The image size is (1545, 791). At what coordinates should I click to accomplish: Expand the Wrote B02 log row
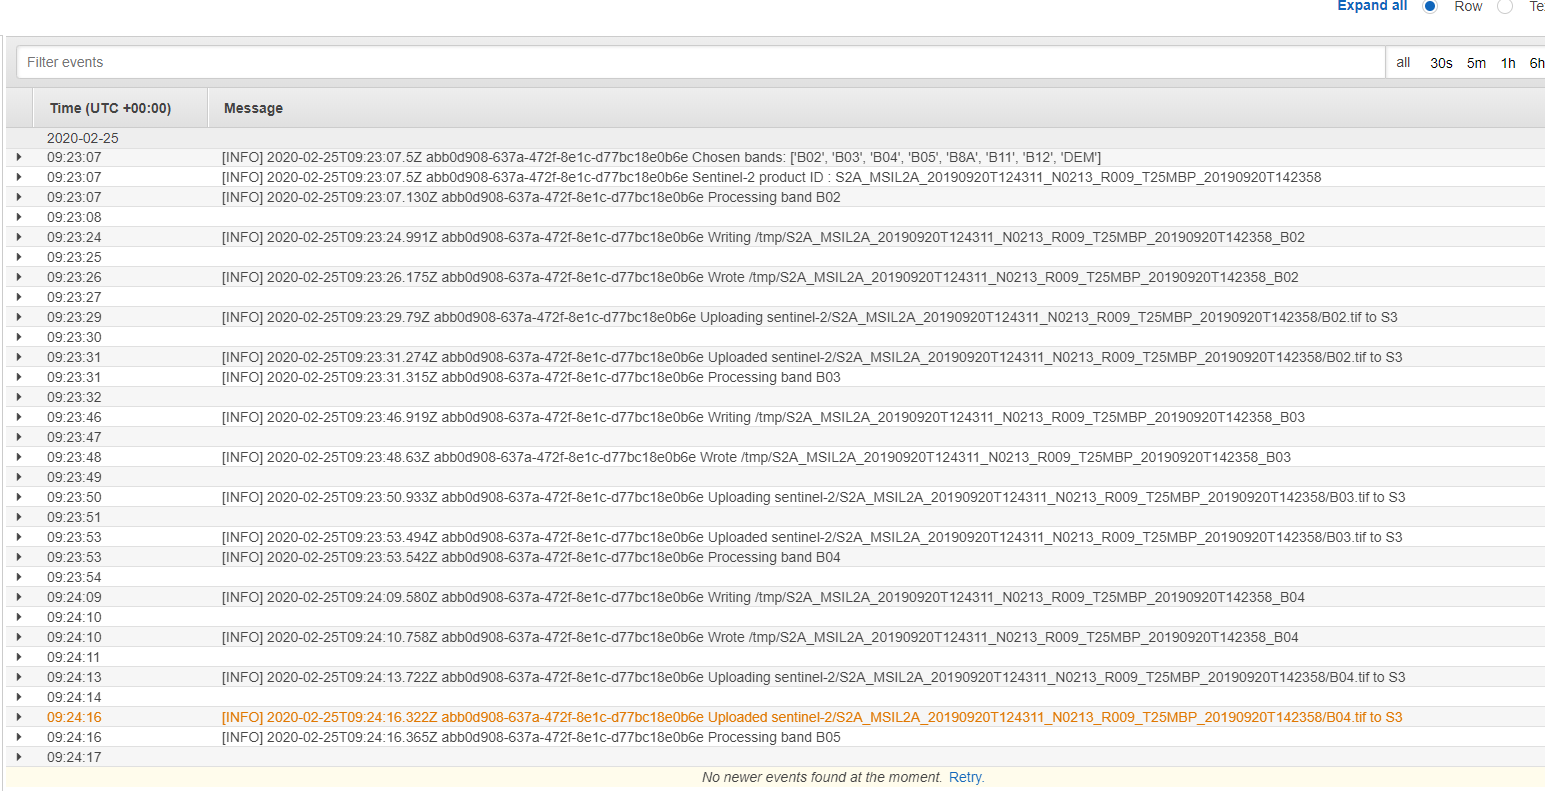(19, 277)
